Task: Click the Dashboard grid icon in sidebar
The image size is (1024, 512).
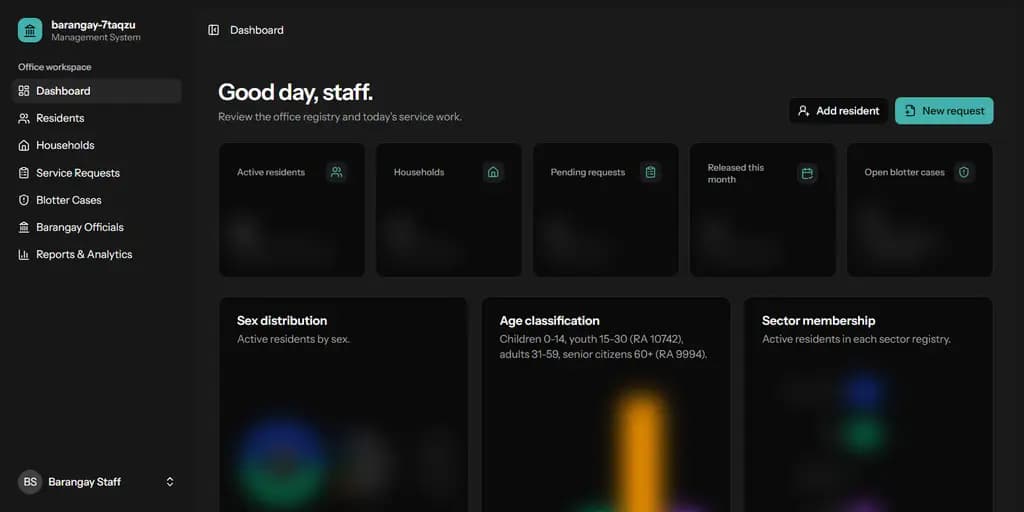Action: pyautogui.click(x=24, y=91)
